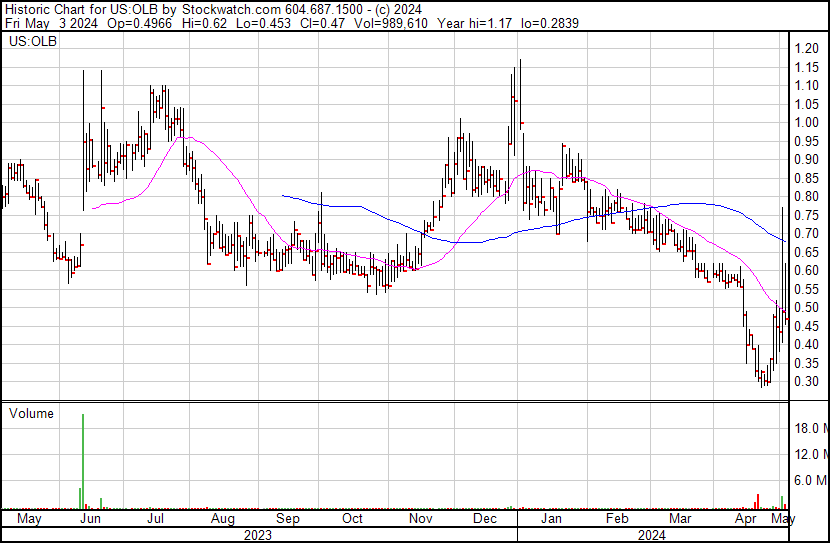Select the Apr month label on time axis

pyautogui.click(x=745, y=519)
